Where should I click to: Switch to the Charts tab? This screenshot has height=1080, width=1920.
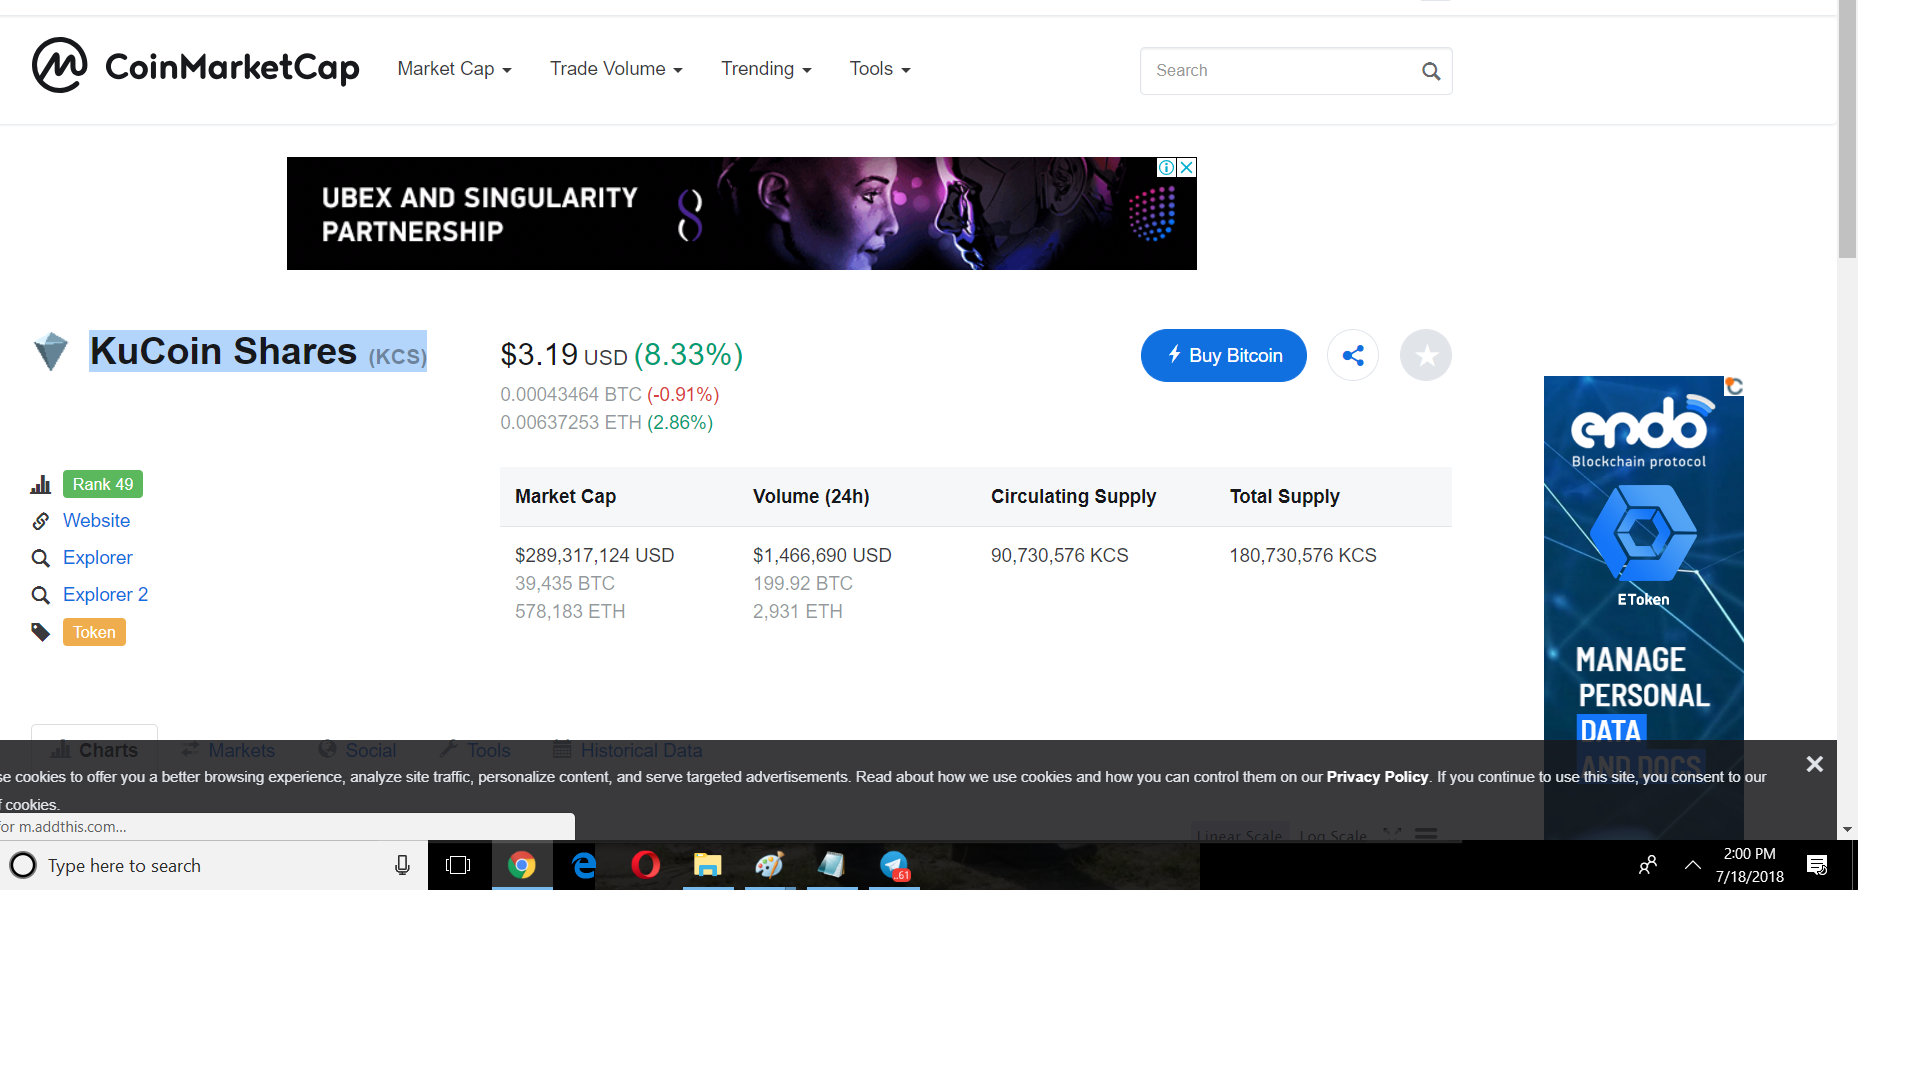coord(94,749)
